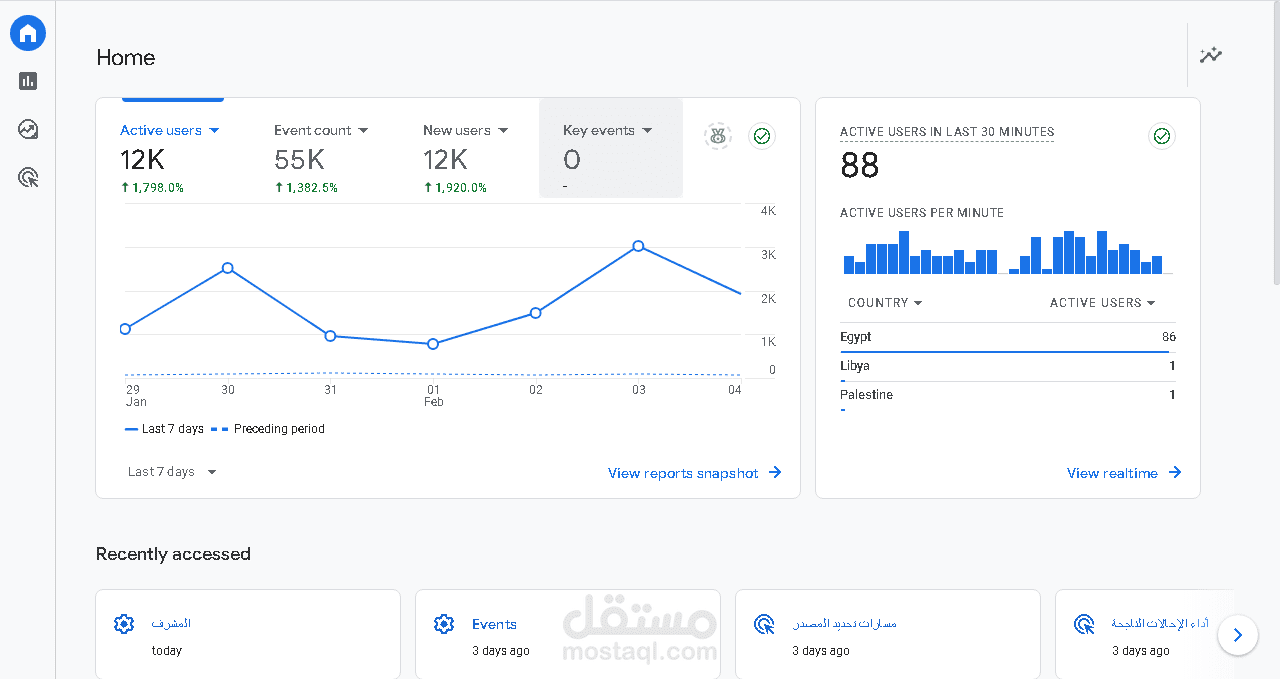Open the Reports bar chart icon
This screenshot has height=679, width=1280.
[28, 81]
